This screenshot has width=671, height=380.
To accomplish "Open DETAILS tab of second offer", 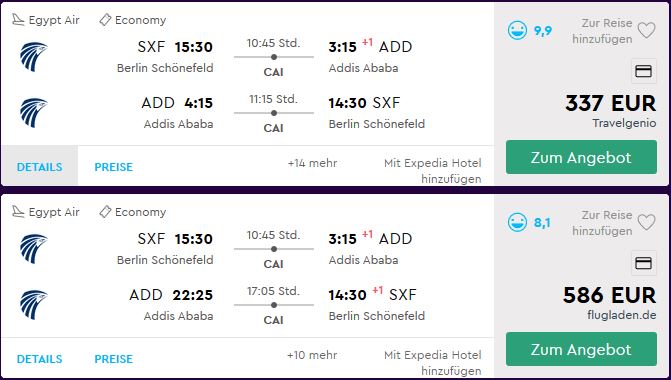I will point(39,359).
